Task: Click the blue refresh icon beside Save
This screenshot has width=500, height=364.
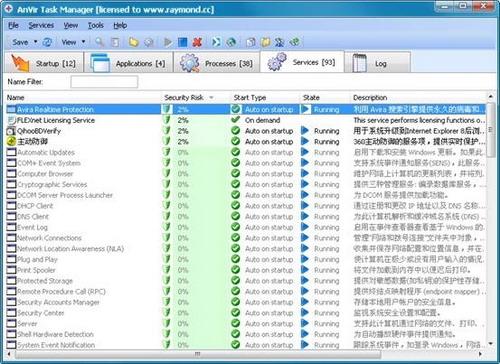Action: pyautogui.click(x=48, y=42)
